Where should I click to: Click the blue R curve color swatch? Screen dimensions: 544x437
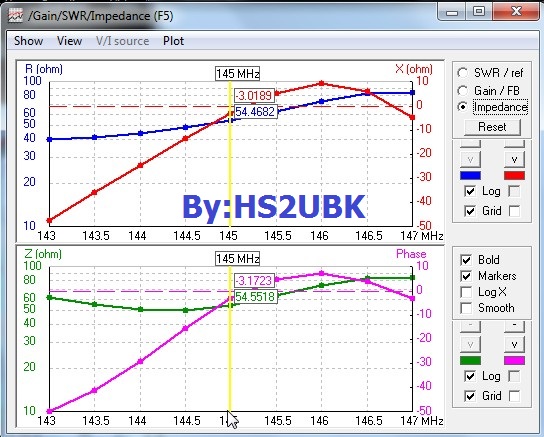[470, 175]
